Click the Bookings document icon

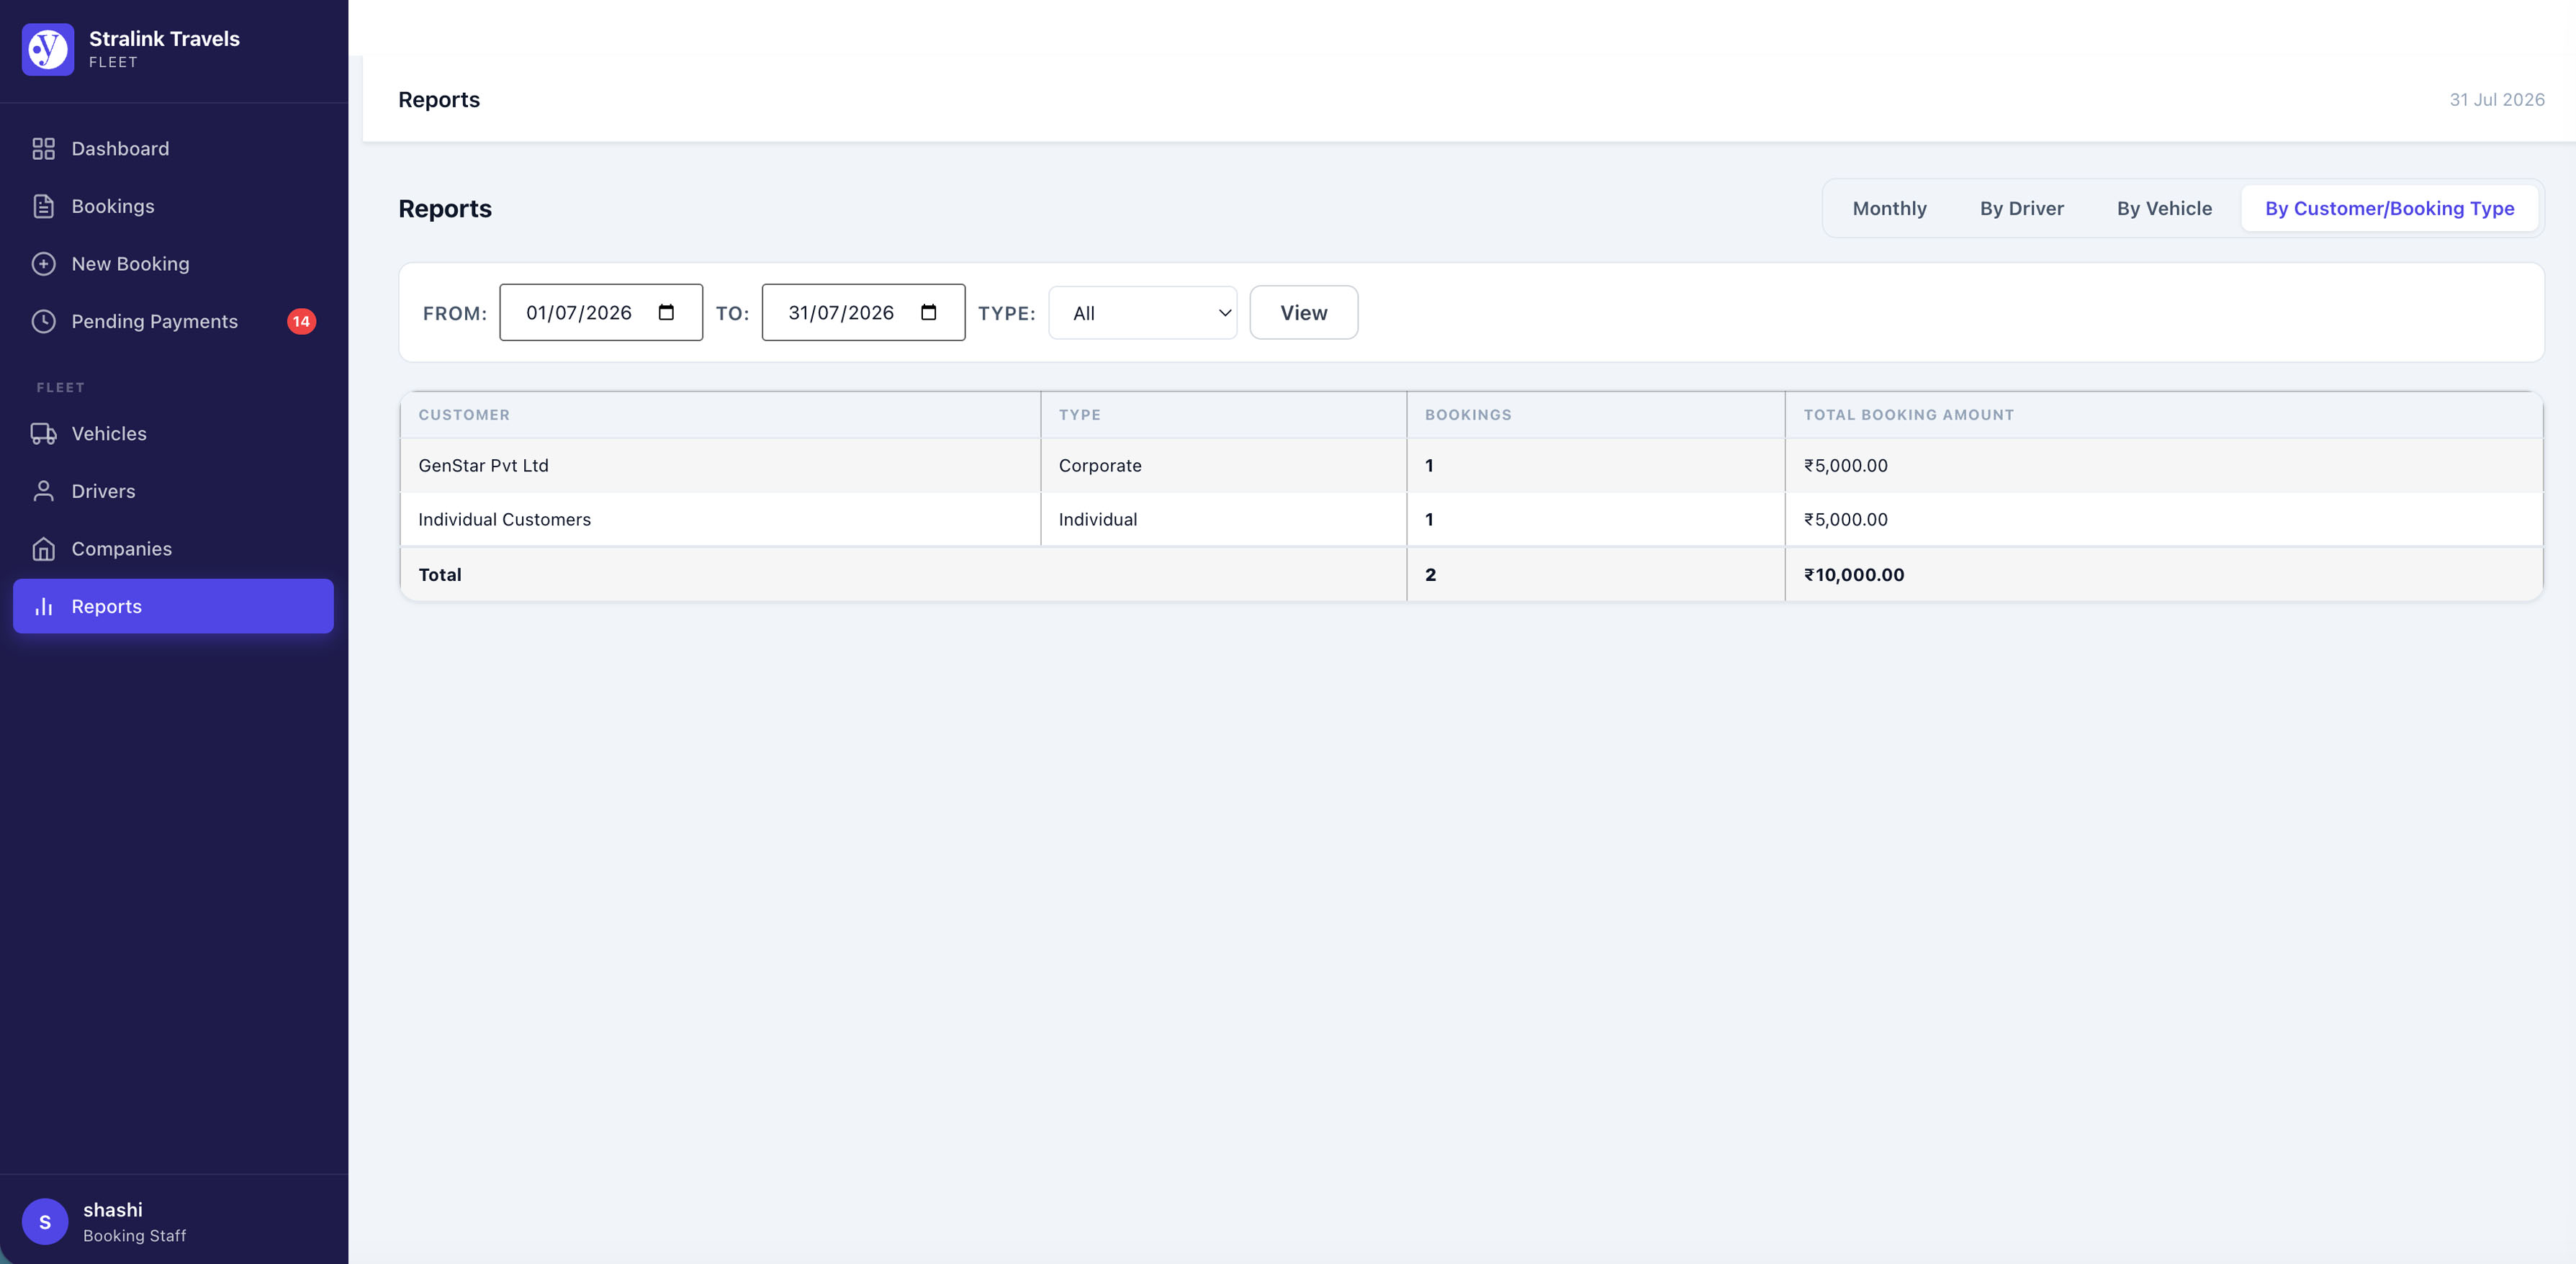tap(43, 206)
